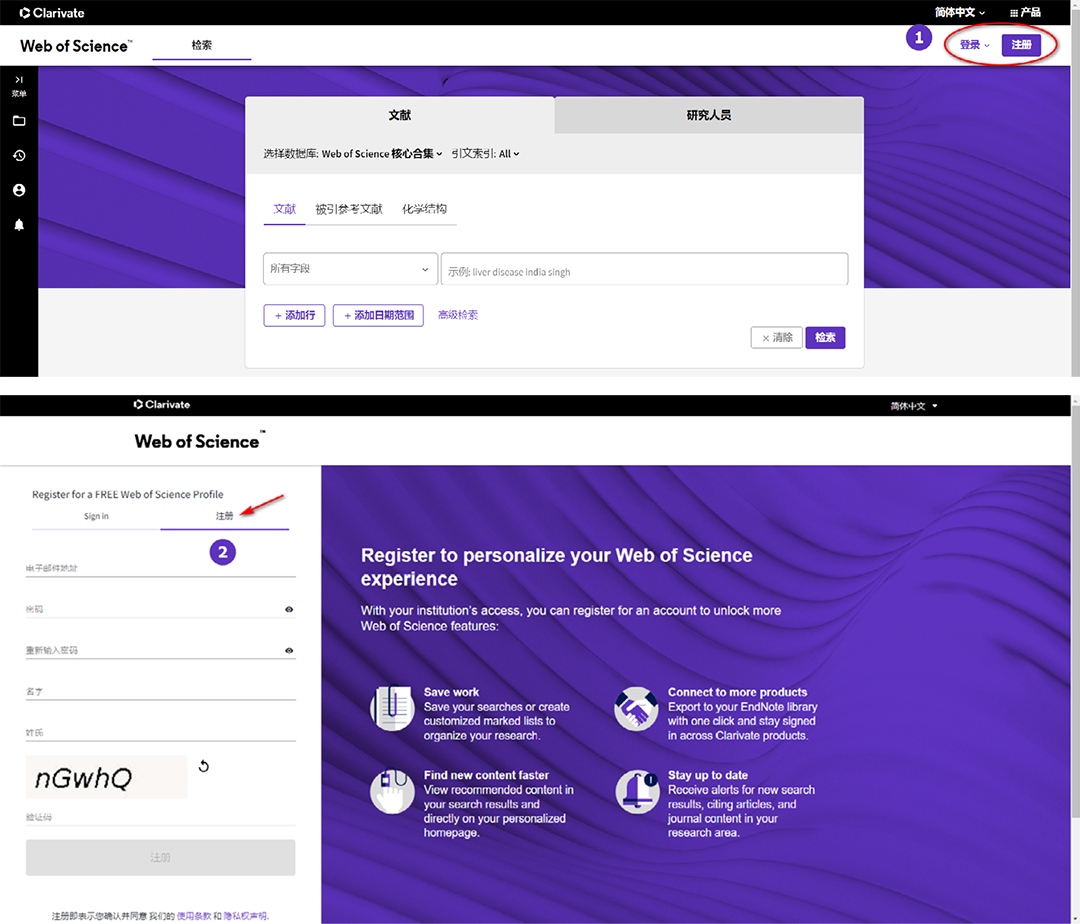
Task: Open the profile person icon in sidebar
Action: tap(19, 190)
